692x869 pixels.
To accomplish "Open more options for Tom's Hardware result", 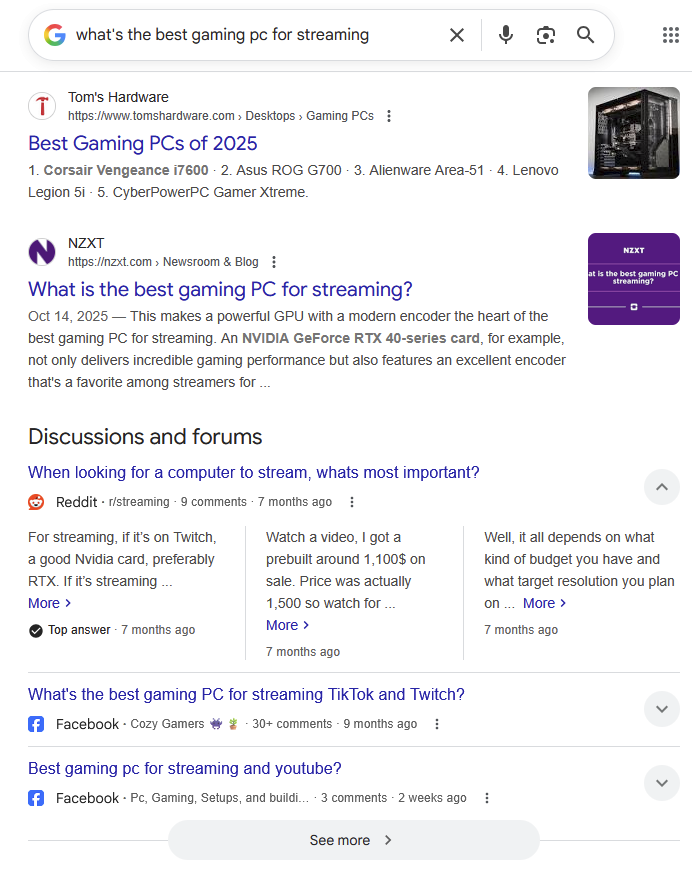I will click(x=389, y=116).
